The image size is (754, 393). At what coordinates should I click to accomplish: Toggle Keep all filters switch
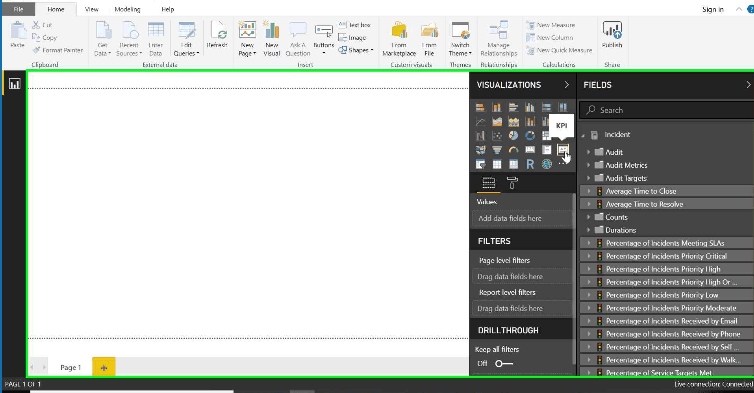[x=504, y=363]
